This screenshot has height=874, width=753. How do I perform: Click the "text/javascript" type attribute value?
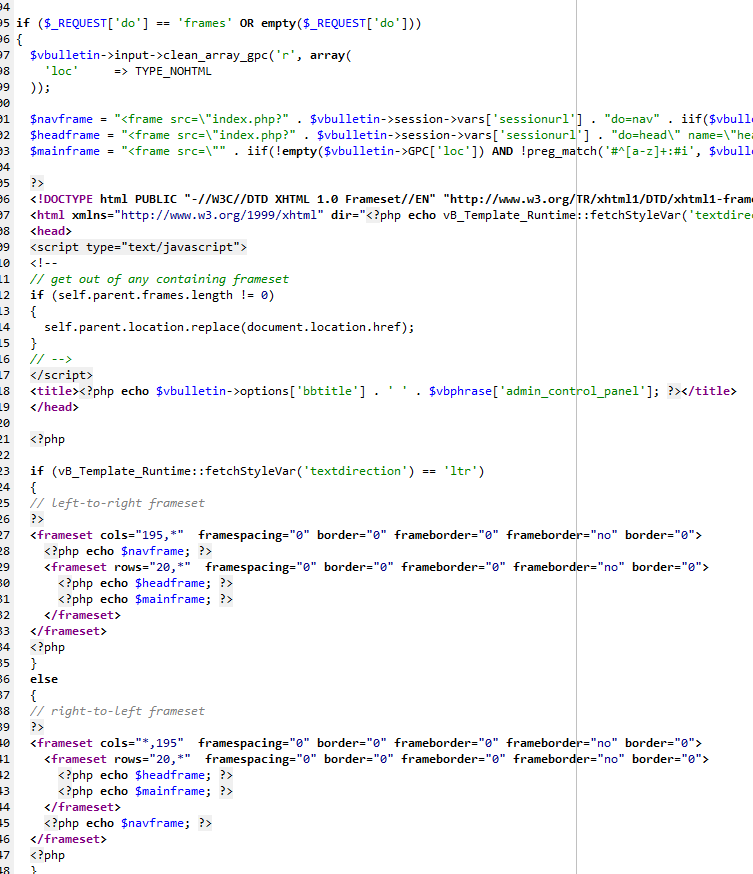pos(180,247)
